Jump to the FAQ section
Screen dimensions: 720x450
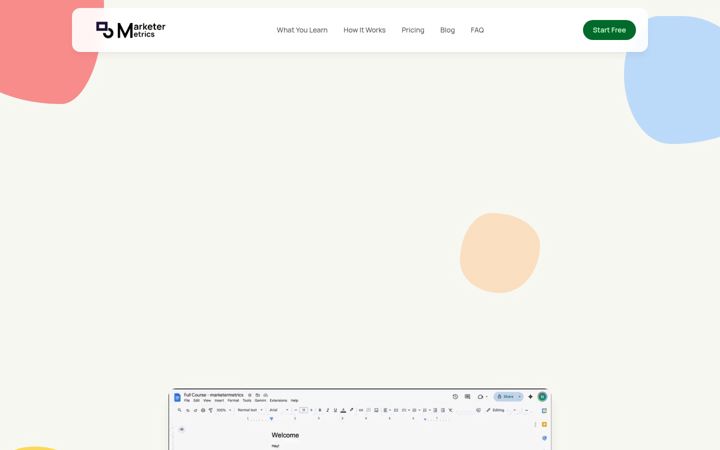(x=477, y=30)
